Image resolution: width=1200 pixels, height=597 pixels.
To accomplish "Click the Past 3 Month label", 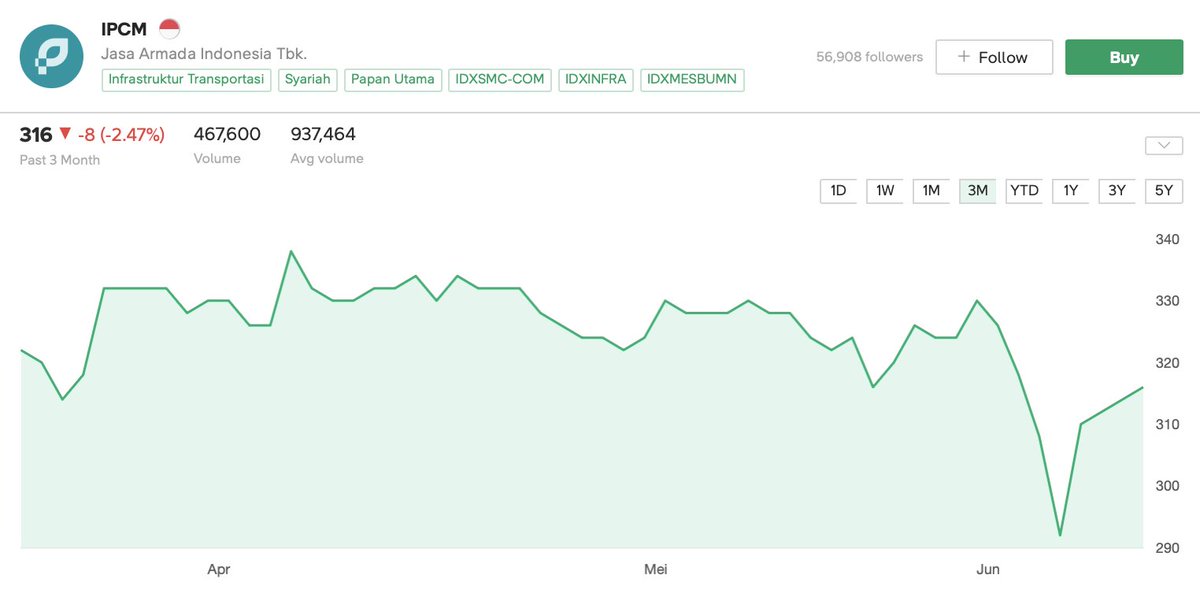I will (60, 160).
